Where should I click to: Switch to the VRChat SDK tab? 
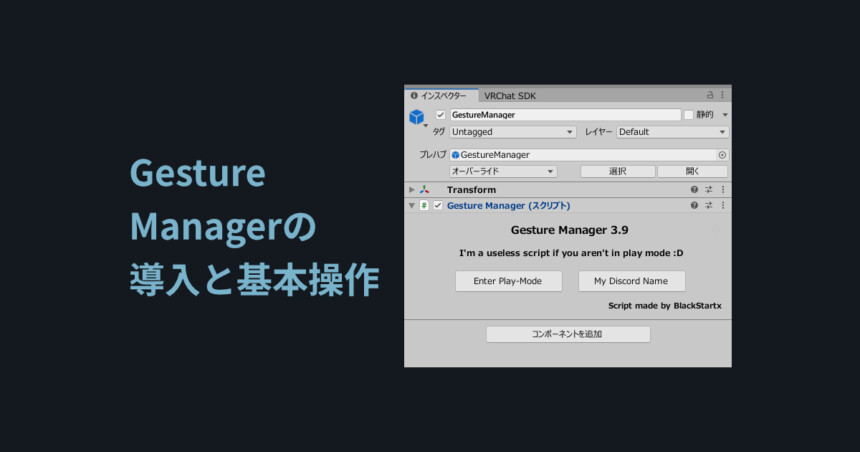(510, 95)
